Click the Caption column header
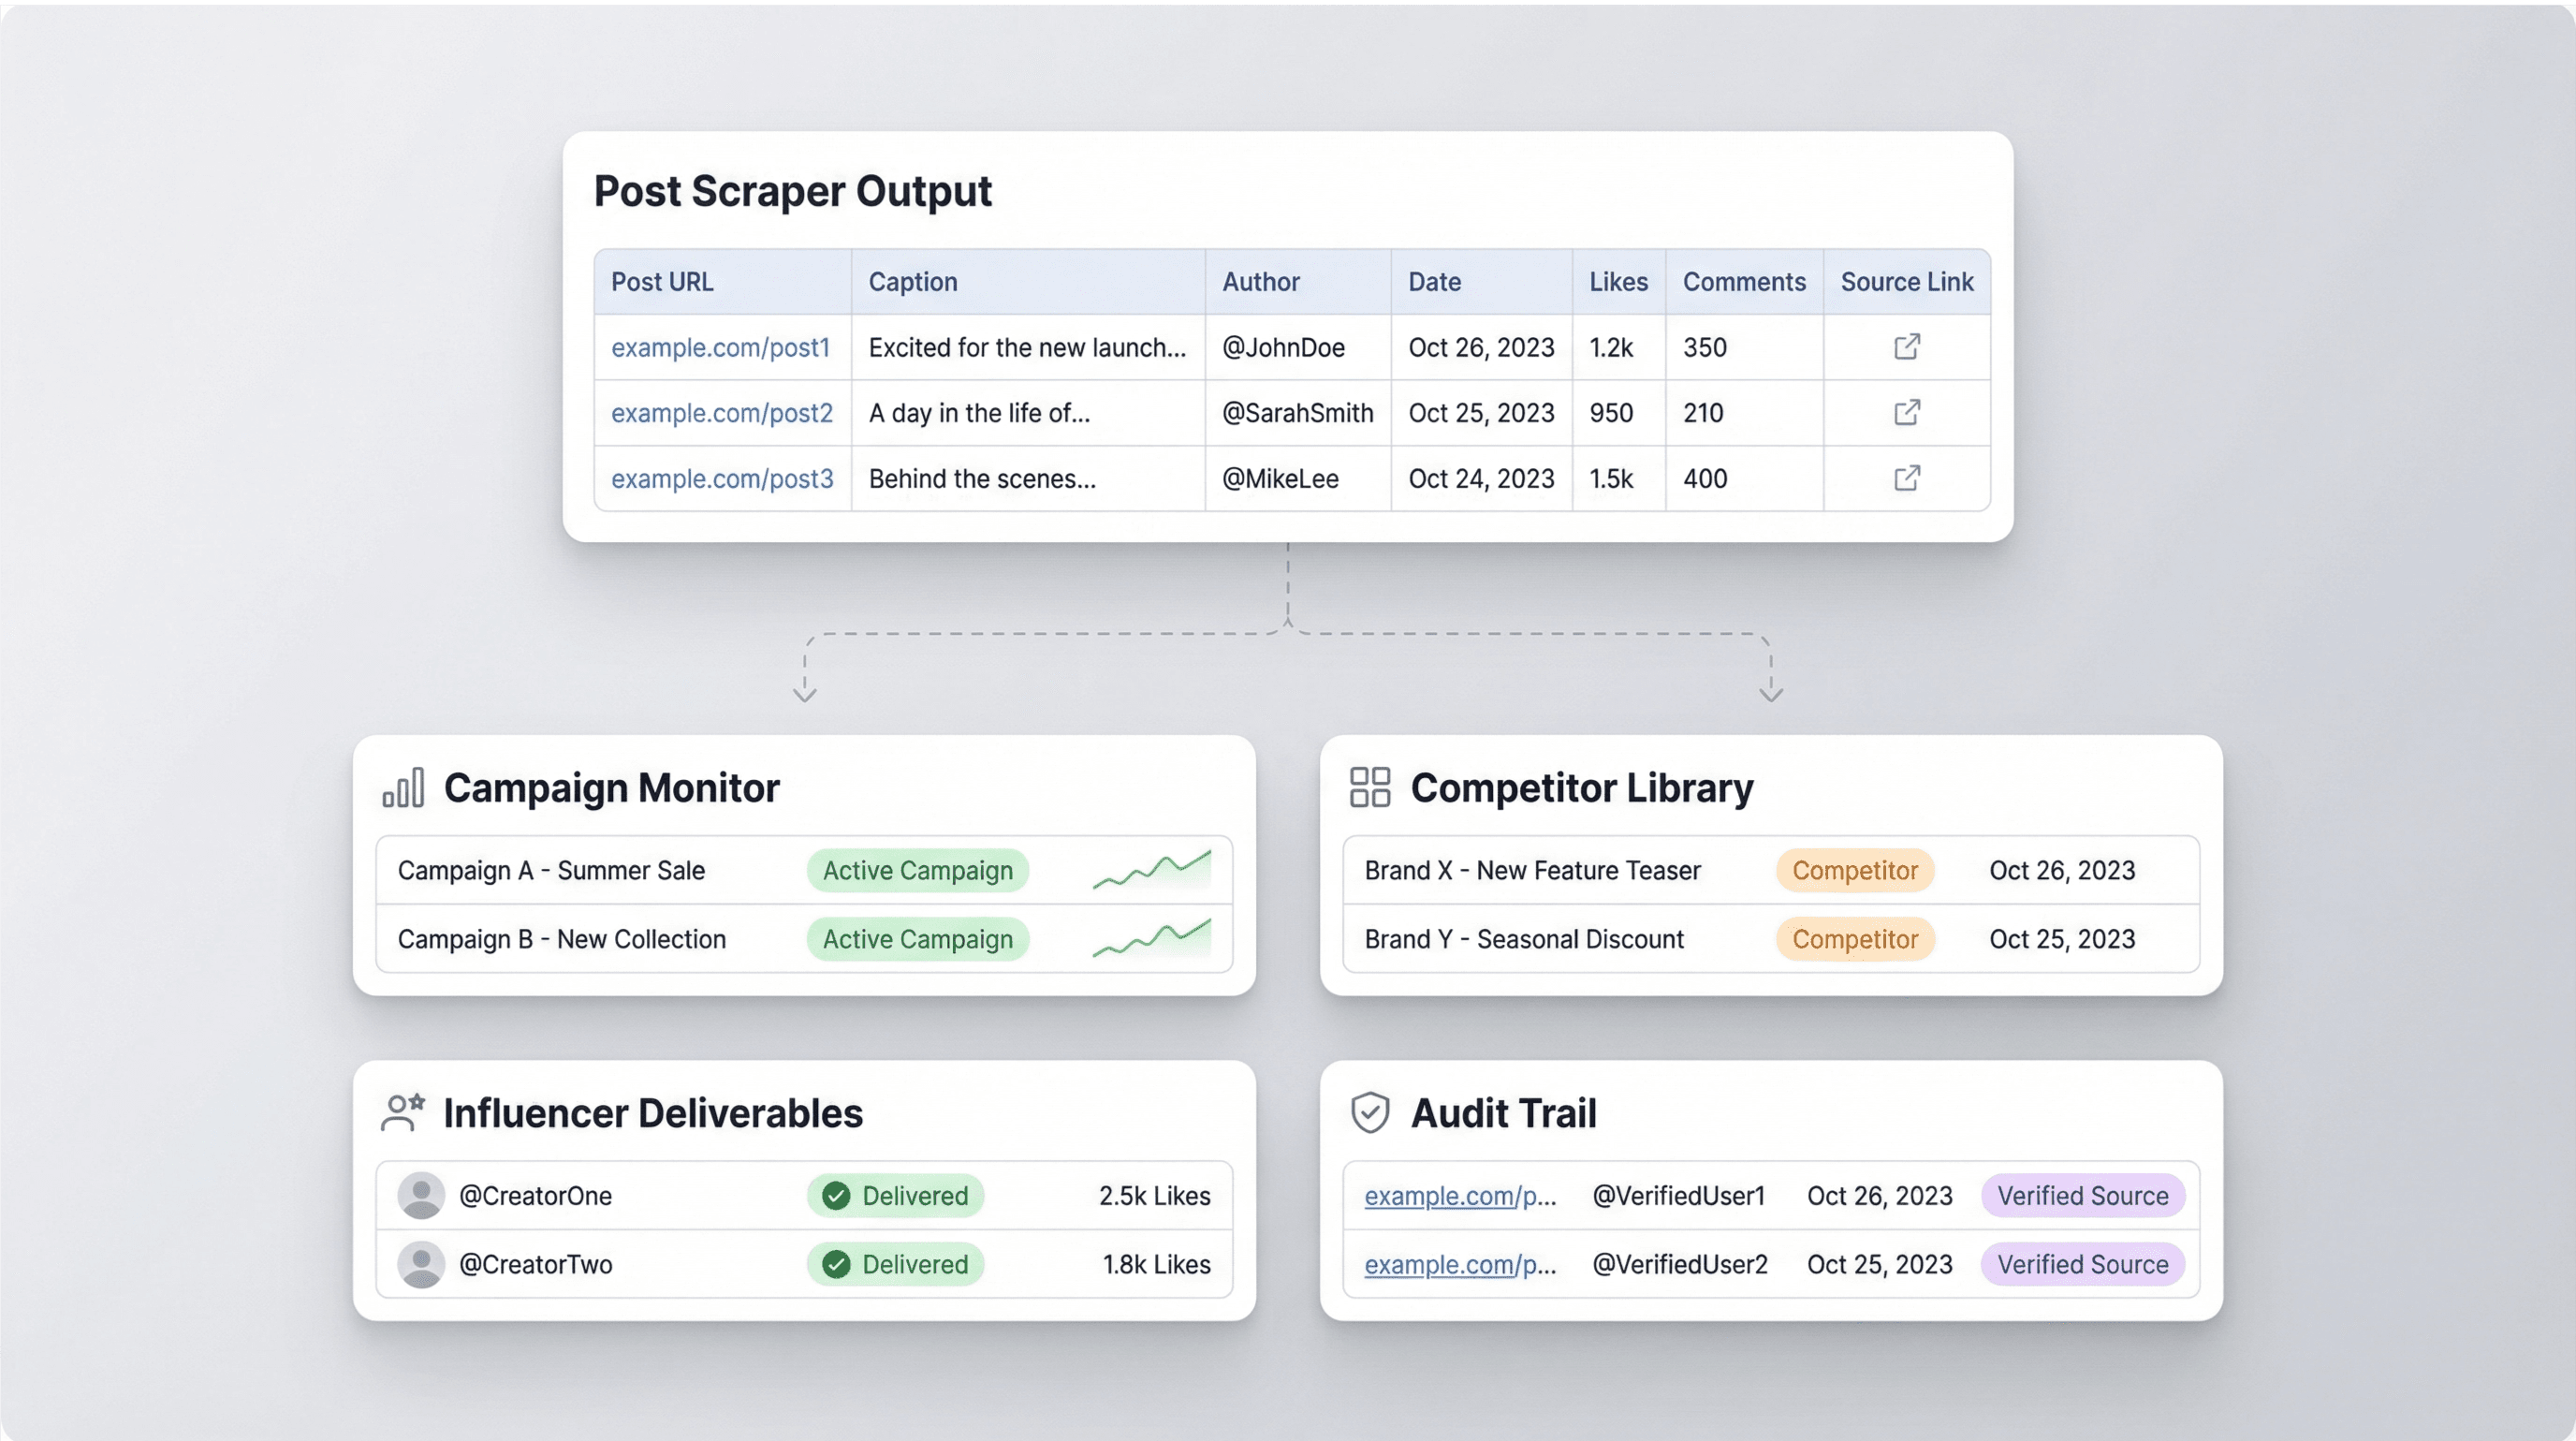The image size is (2576, 1441). tap(912, 282)
